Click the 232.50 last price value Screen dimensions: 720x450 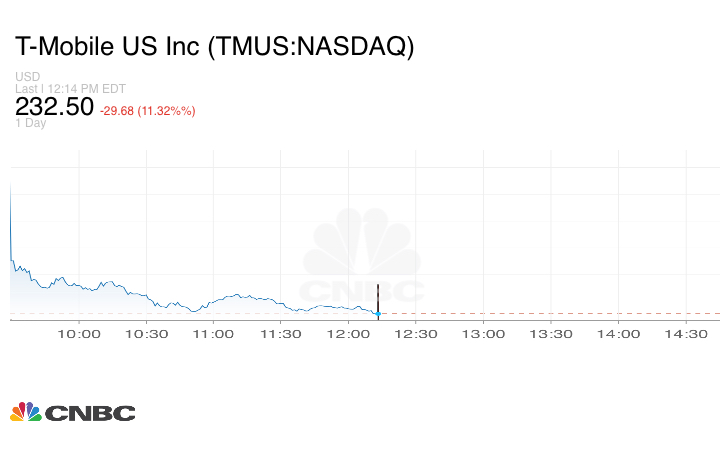pos(54,107)
